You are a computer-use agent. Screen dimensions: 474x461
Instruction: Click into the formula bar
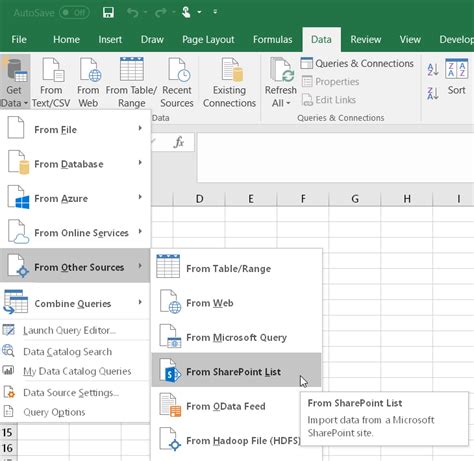(x=335, y=157)
